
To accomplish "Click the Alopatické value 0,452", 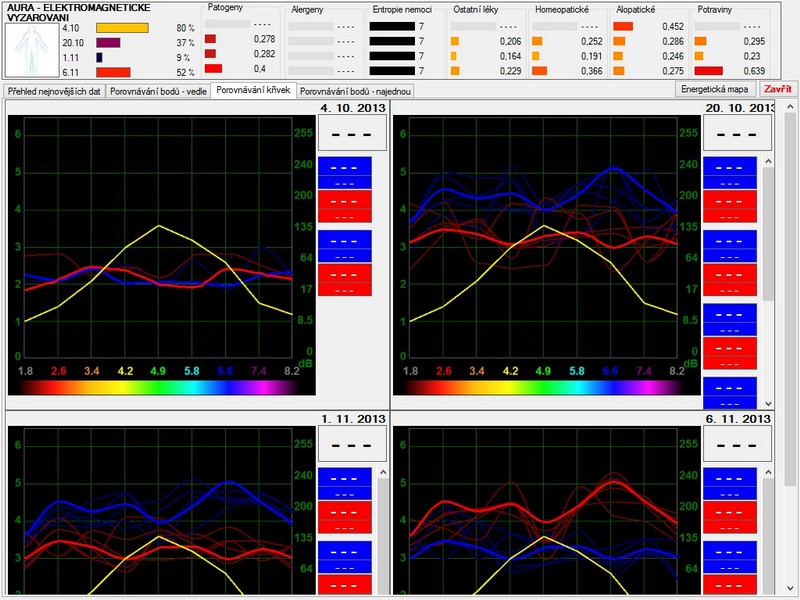I will pos(673,27).
